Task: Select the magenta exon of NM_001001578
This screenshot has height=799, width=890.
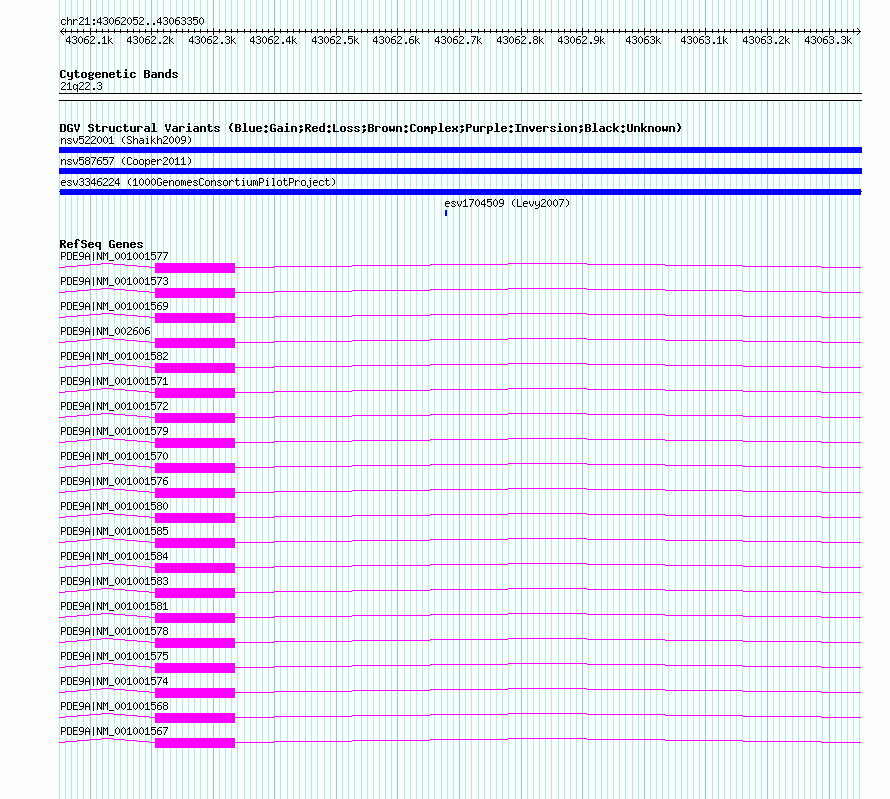Action: 195,642
